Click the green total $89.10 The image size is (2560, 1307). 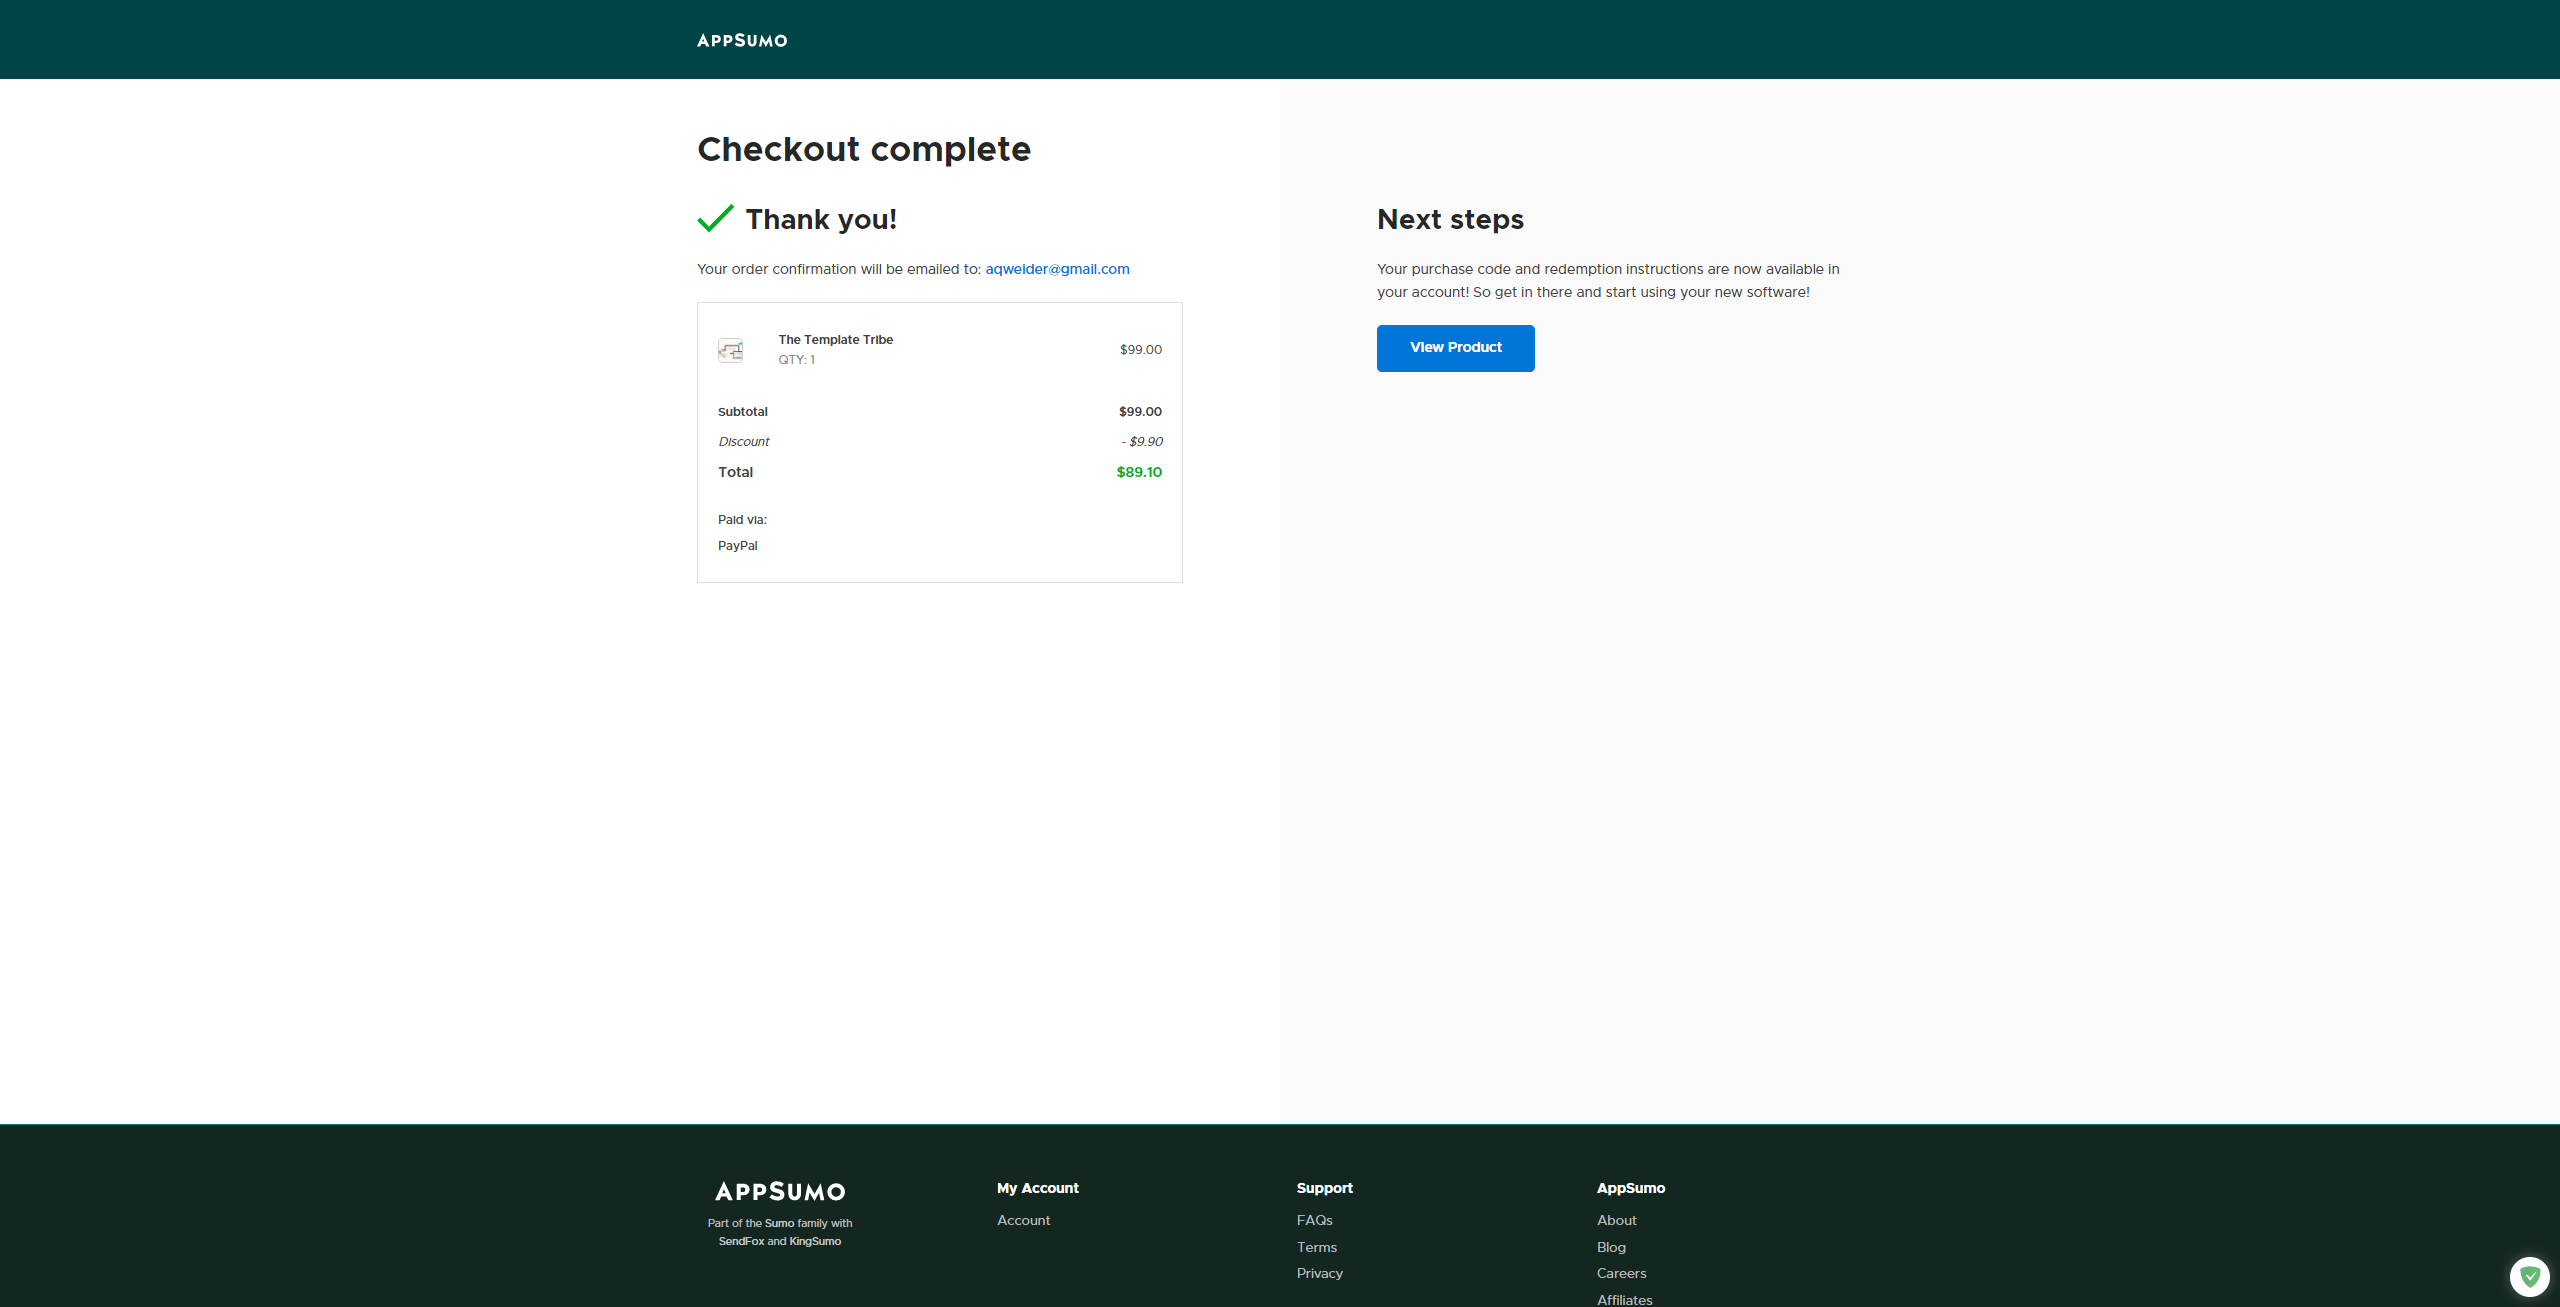coord(1139,472)
